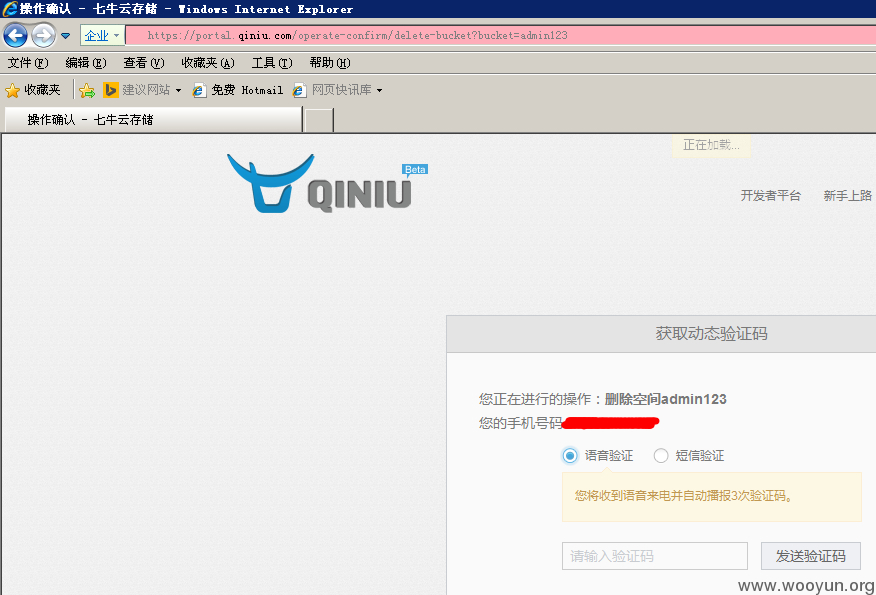The height and width of the screenshot is (595, 876).
Task: Click the Beta badge on the logo
Action: [x=415, y=170]
